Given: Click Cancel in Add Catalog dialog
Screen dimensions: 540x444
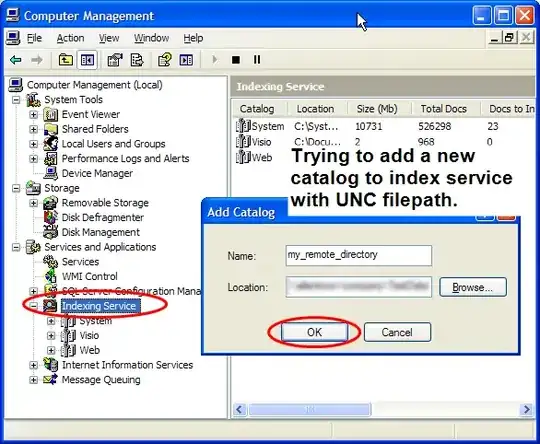Looking at the screenshot, I should (x=397, y=332).
